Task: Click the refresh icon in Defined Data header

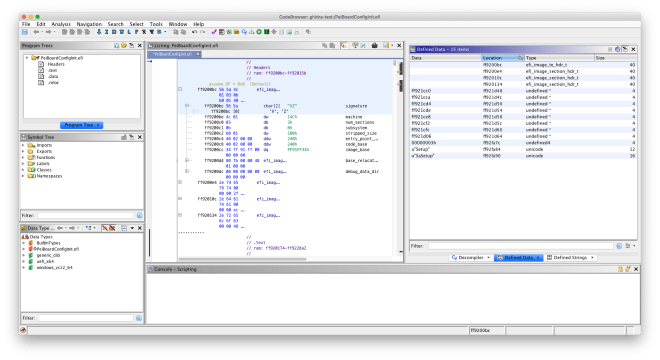Action: pyautogui.click(x=617, y=49)
